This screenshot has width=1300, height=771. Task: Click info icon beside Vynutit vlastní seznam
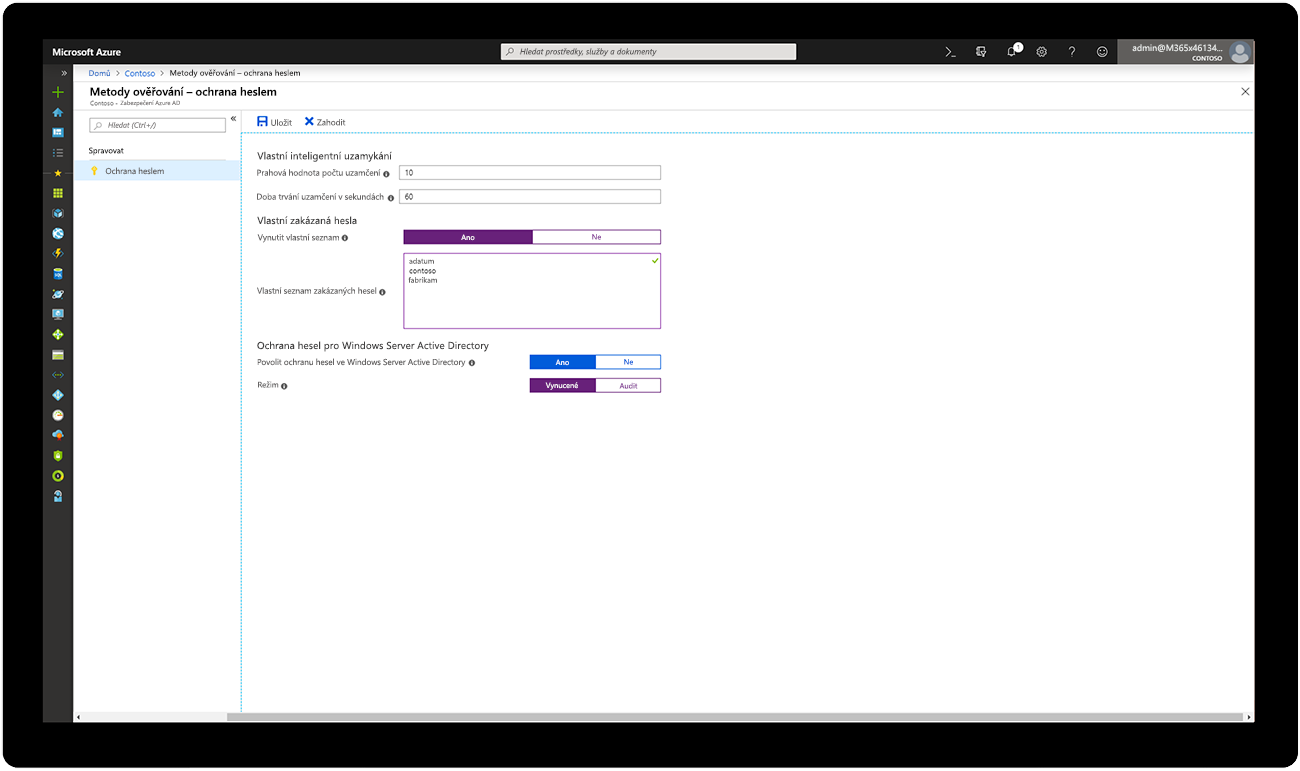(345, 238)
